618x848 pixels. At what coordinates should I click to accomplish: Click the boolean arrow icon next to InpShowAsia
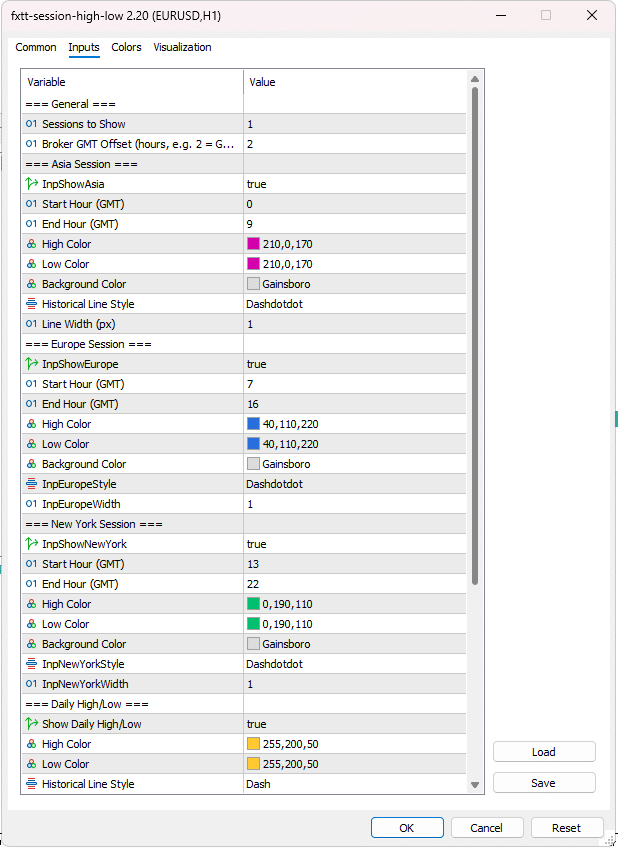coord(31,184)
